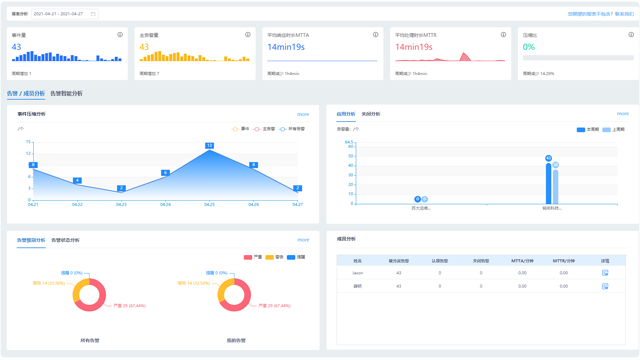Screen dimensions: 640x360
Task: Click the info icon on the 主告警量 card
Action: pyautogui.click(x=248, y=35)
